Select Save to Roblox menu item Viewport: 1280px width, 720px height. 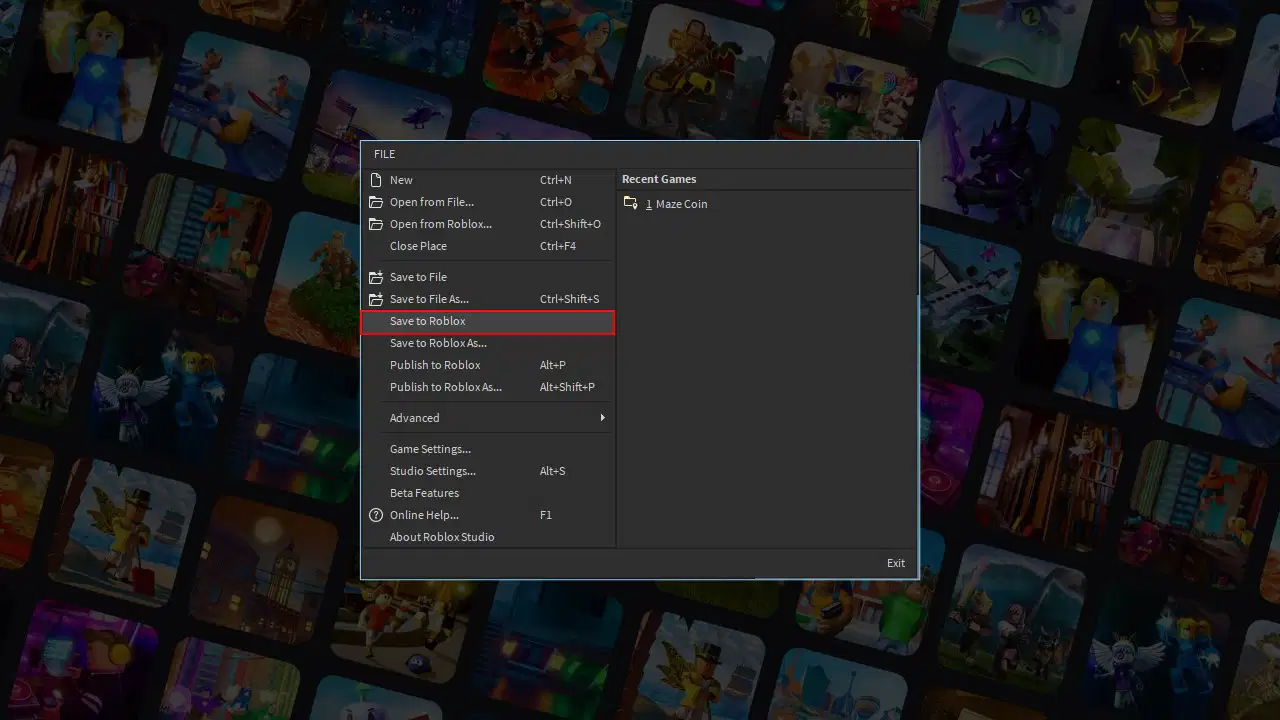(488, 321)
